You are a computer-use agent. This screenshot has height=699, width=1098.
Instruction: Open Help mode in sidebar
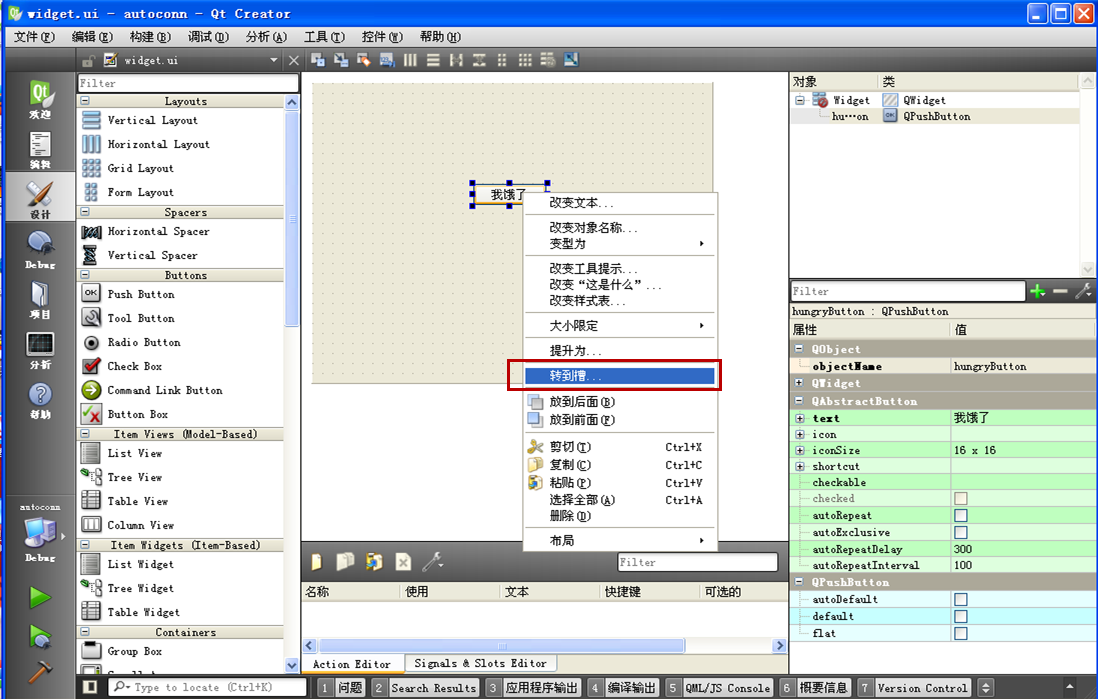point(40,401)
